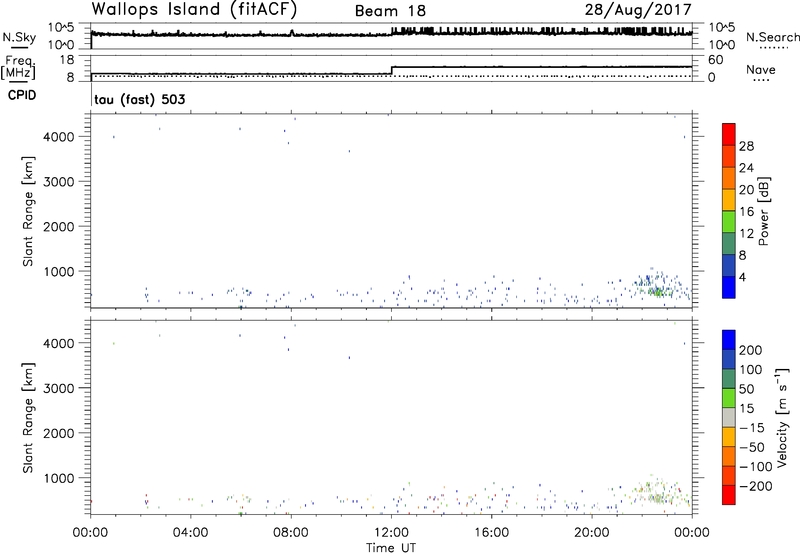This screenshot has width=800, height=554.
Task: Click the red segment below -200 on Velocity bar
Action: pyautogui.click(x=729, y=495)
